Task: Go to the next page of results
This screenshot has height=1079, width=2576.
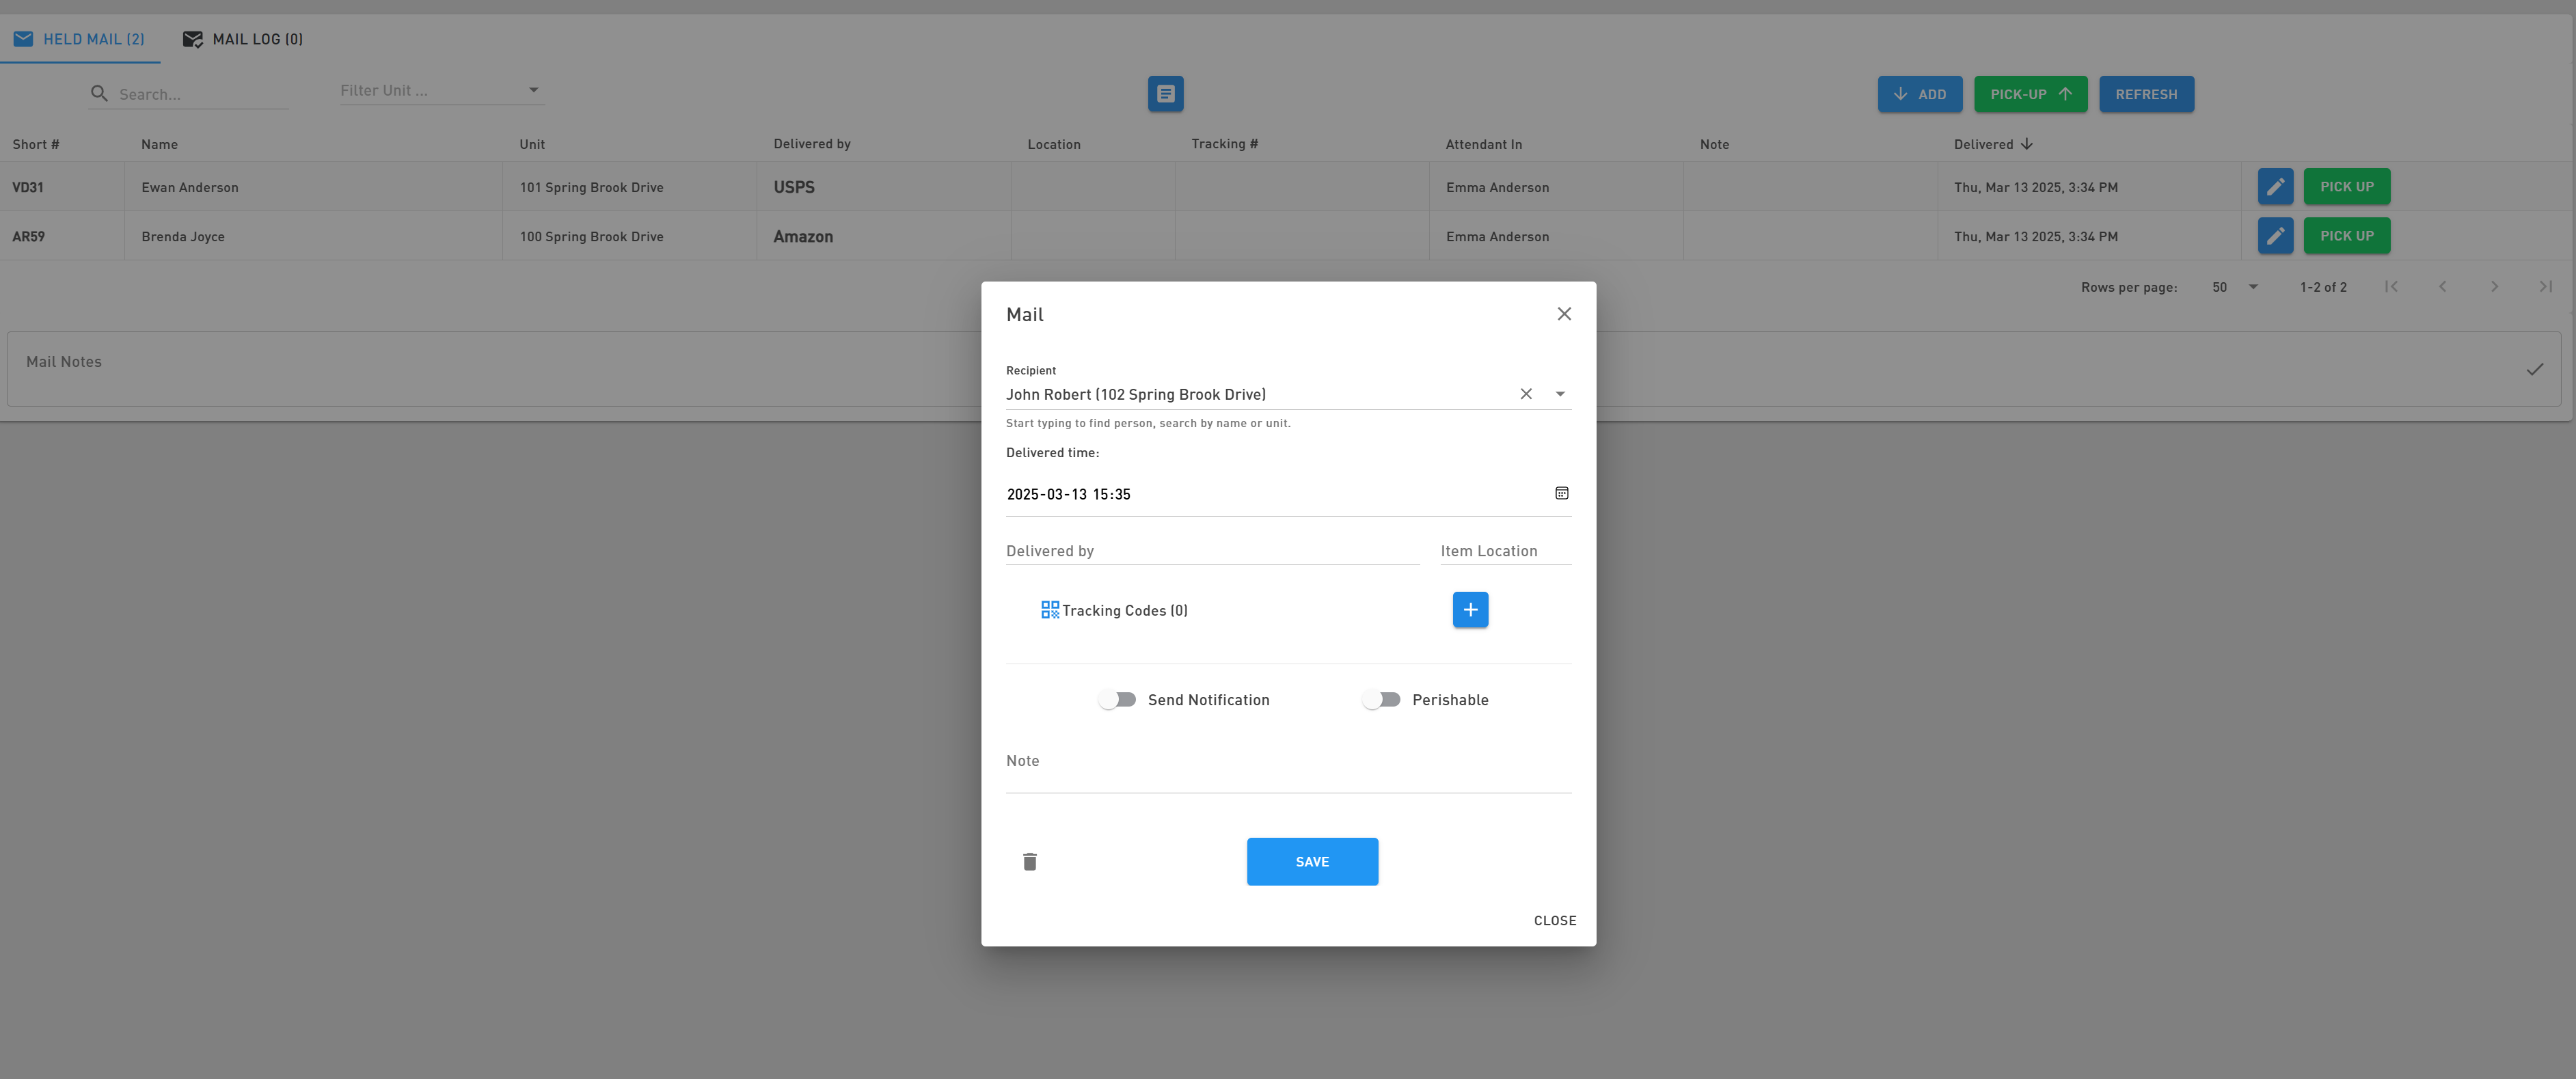Action: click(2494, 287)
